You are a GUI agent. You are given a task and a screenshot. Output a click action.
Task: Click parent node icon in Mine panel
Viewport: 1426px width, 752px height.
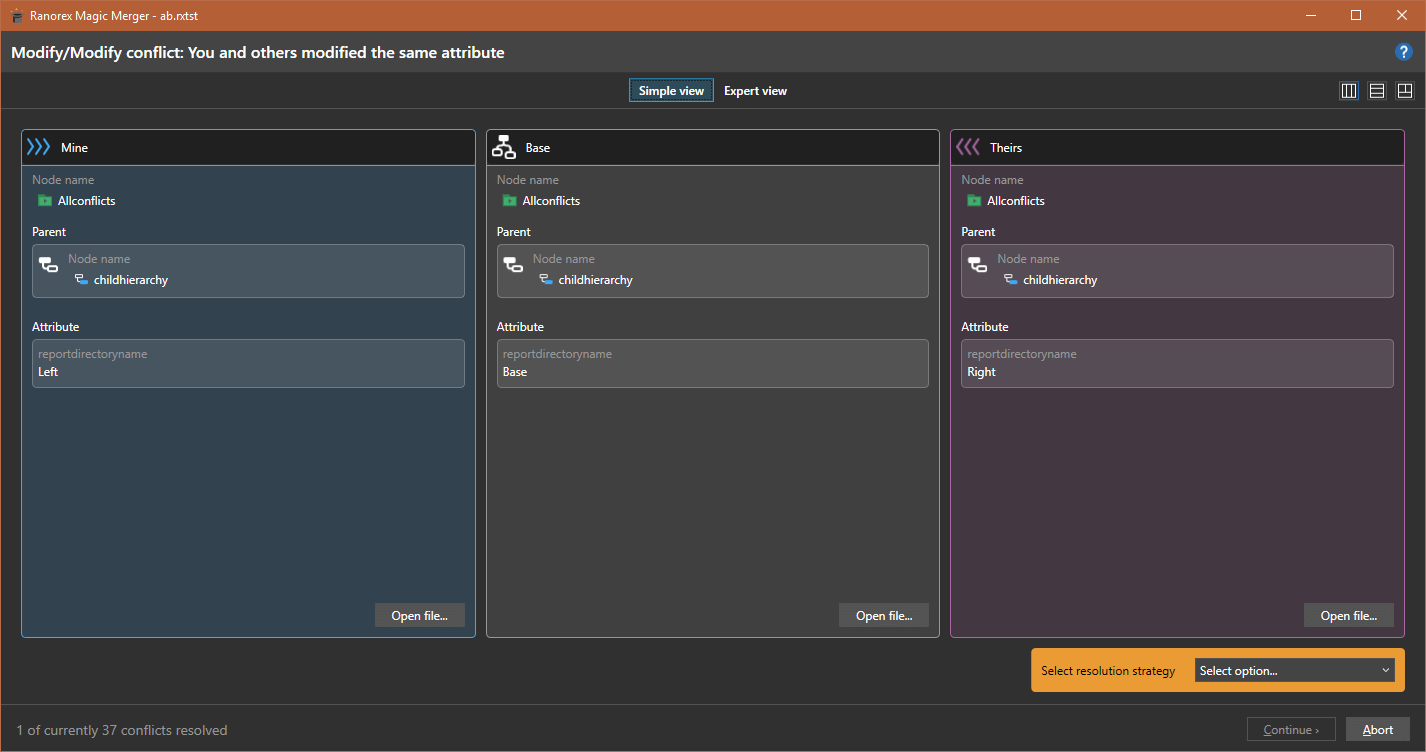49,265
